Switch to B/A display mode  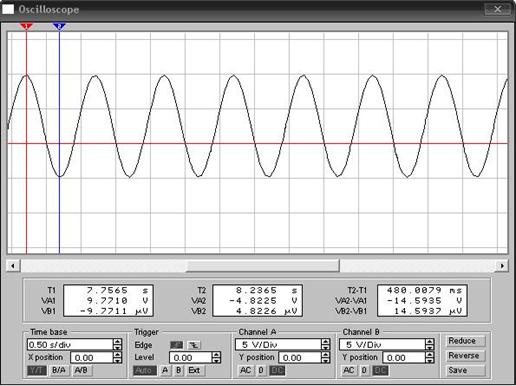point(59,370)
